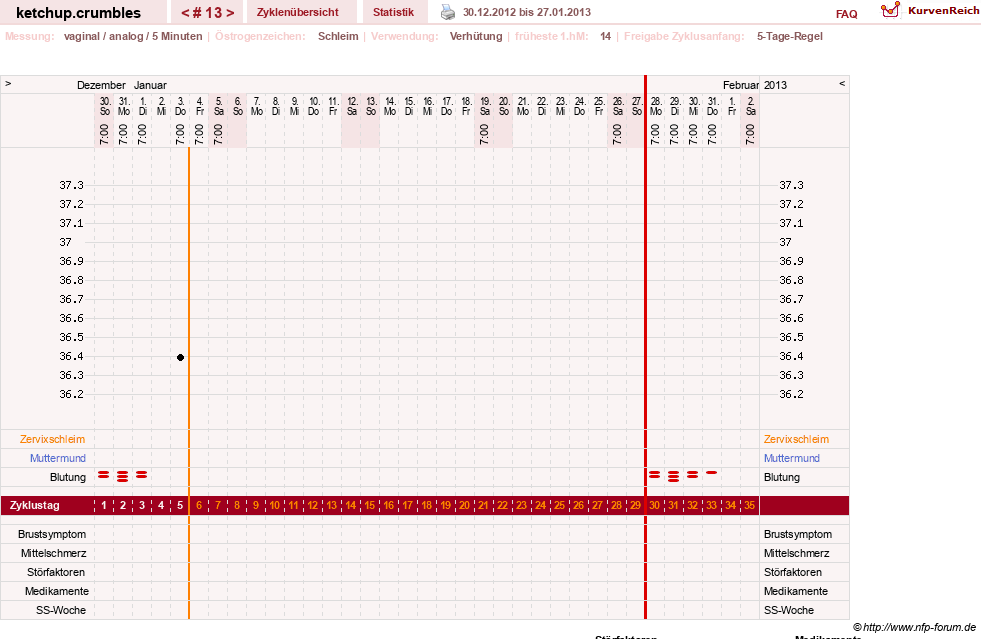Screen dimensions: 981x639
Task: Click the Schleim estrogen sign value
Action: coord(338,36)
